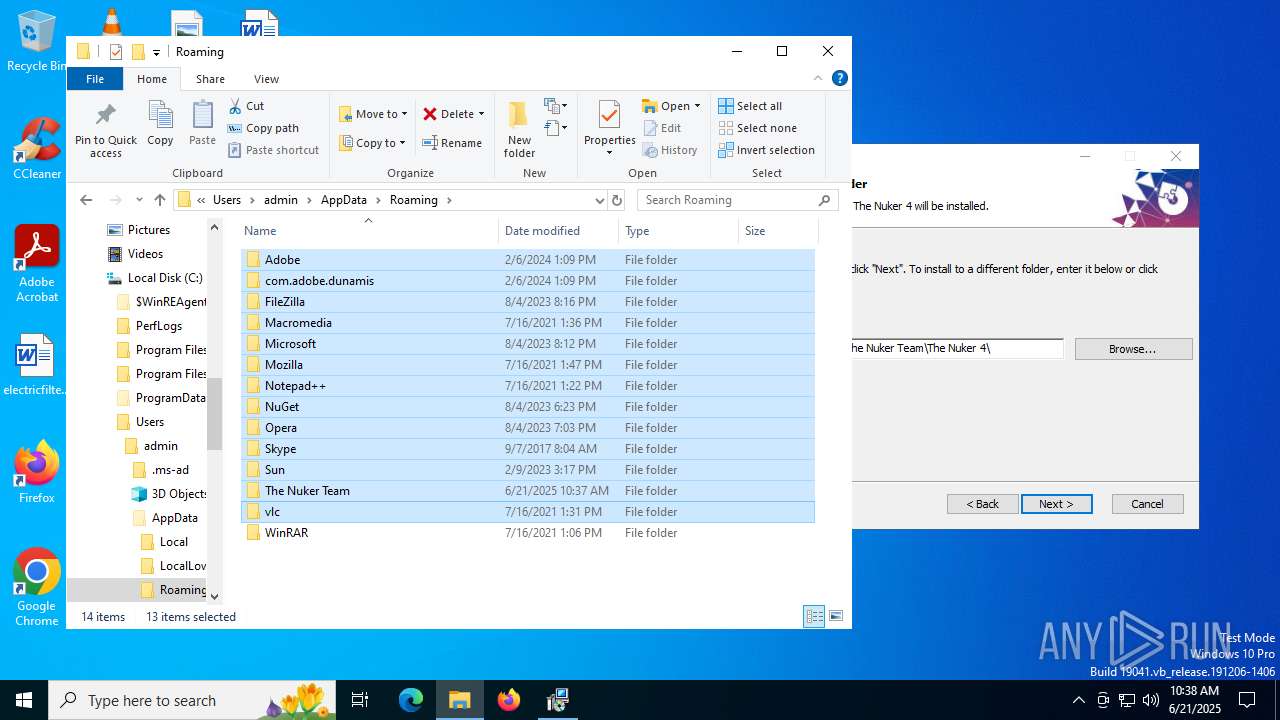Open Copy to dropdown
This screenshot has width=1280, height=720.
click(372, 143)
